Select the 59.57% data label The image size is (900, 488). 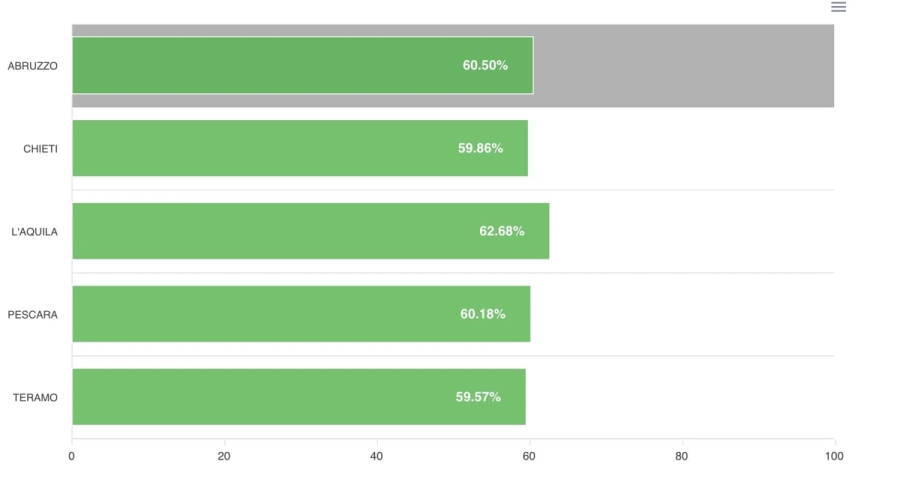478,397
